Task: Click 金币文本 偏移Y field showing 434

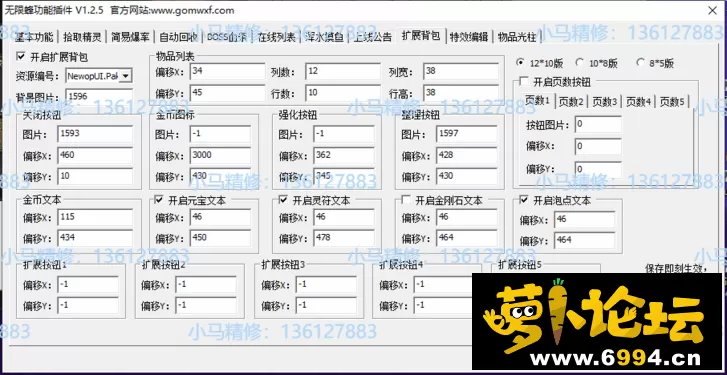Action: 95,238
